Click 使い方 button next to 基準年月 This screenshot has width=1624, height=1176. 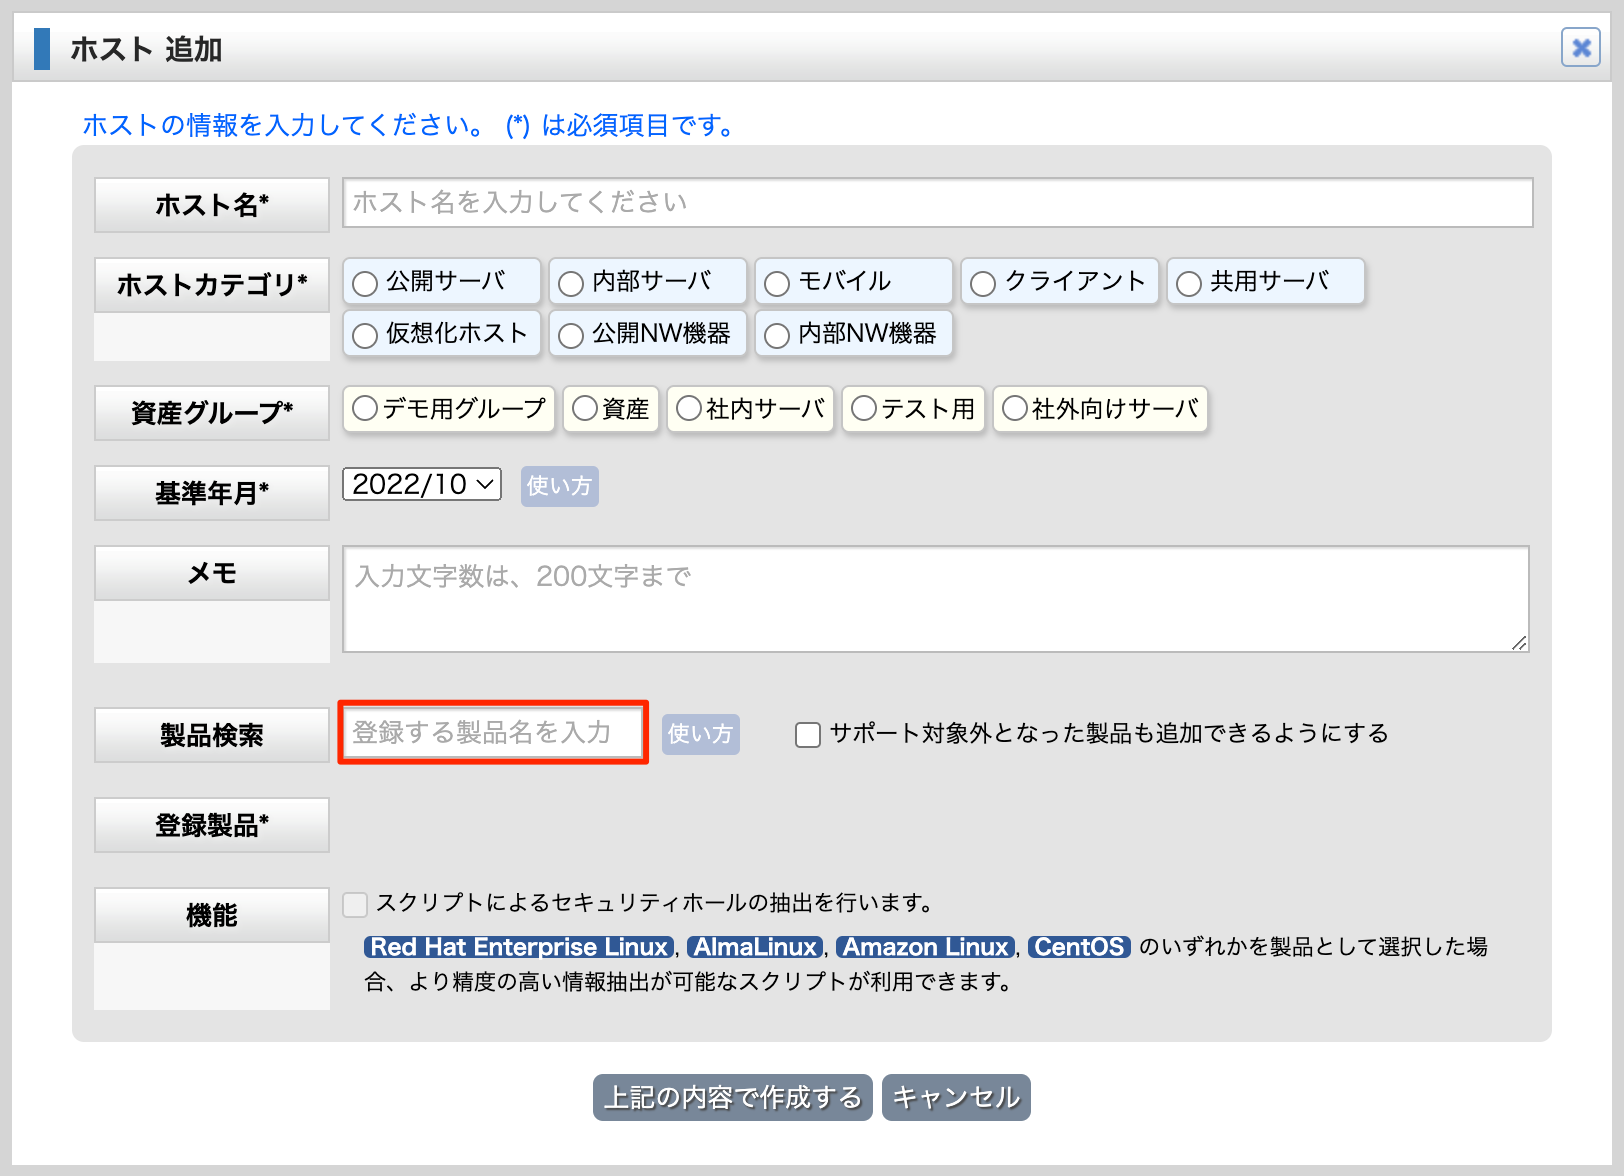(559, 486)
